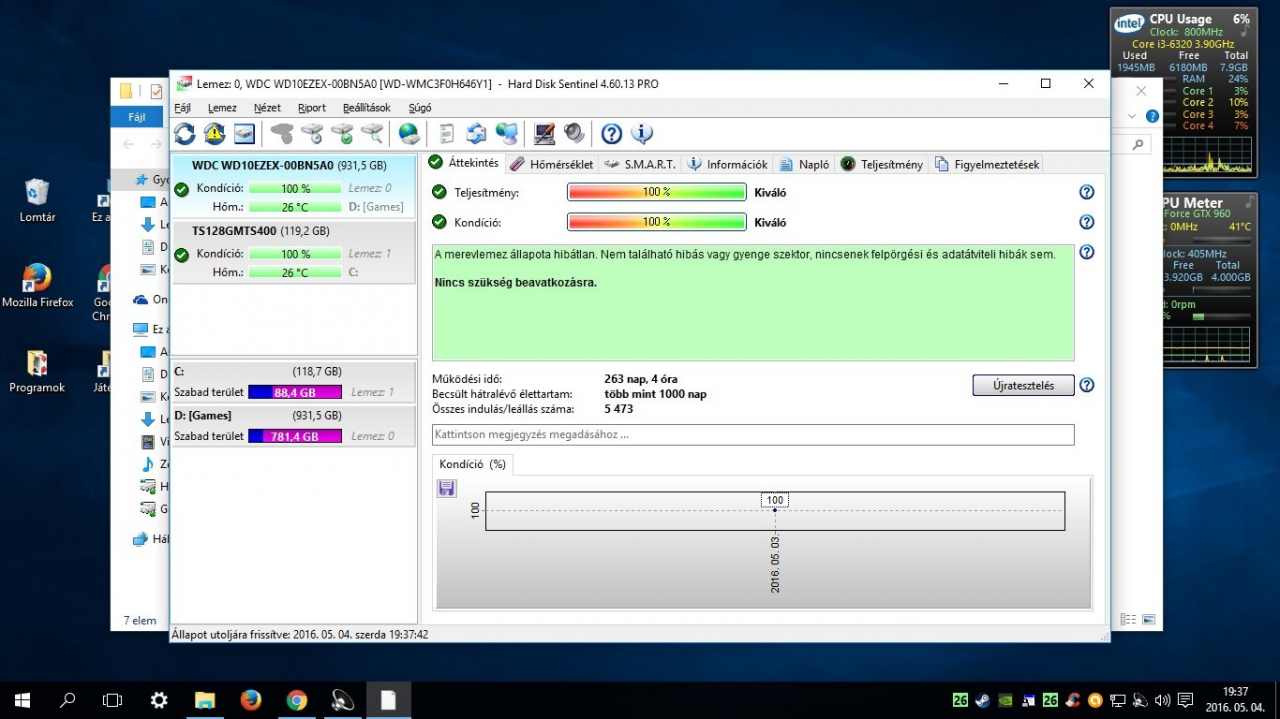The width and height of the screenshot is (1280, 719).
Task: Click the search magnifier in Explorer window
Action: (1139, 145)
